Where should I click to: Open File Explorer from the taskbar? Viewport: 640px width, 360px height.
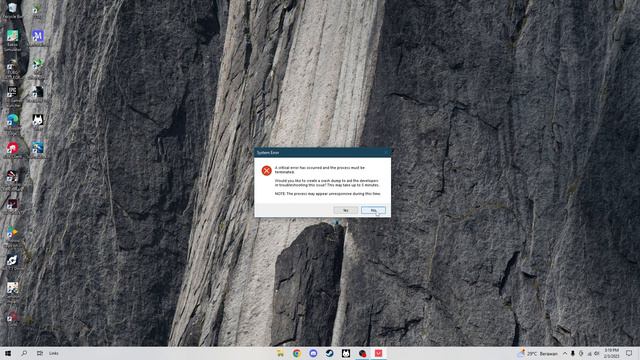(280, 353)
